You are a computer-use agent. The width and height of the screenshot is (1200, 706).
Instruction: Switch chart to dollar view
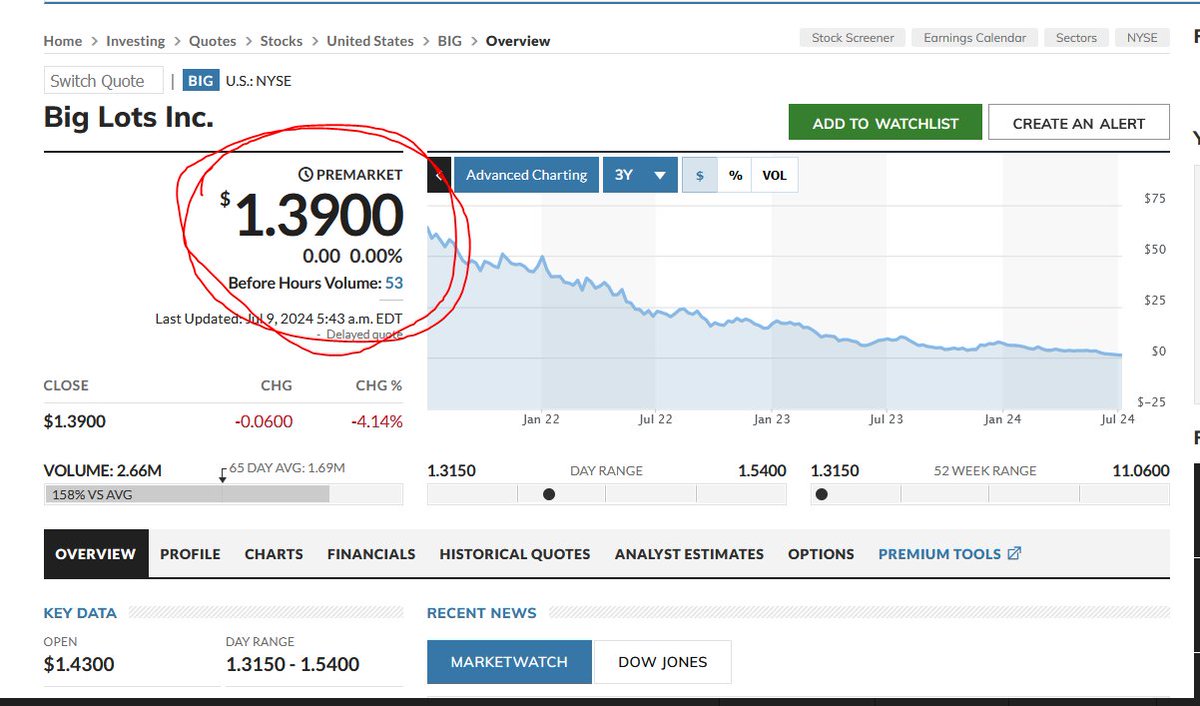(x=700, y=175)
